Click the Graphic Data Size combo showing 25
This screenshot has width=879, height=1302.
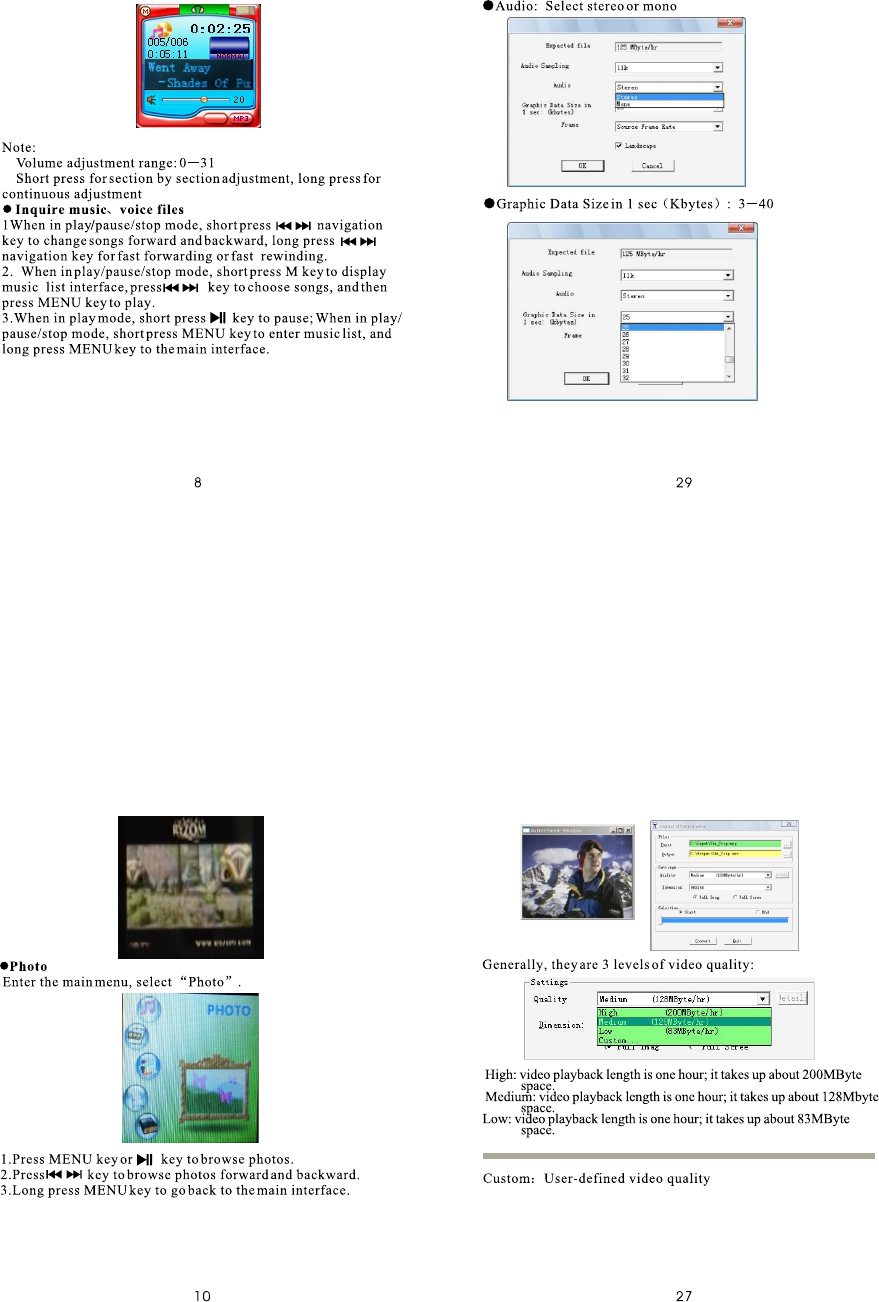click(x=677, y=317)
